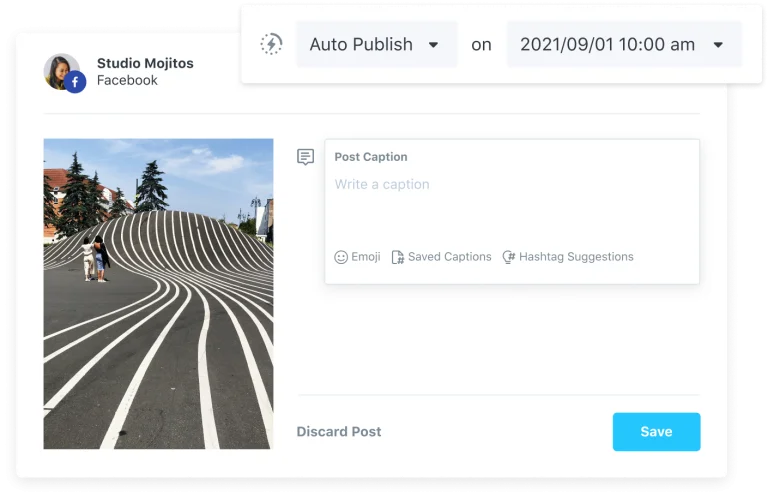768x497 pixels.
Task: Focus the Write a caption text field
Action: (510, 200)
